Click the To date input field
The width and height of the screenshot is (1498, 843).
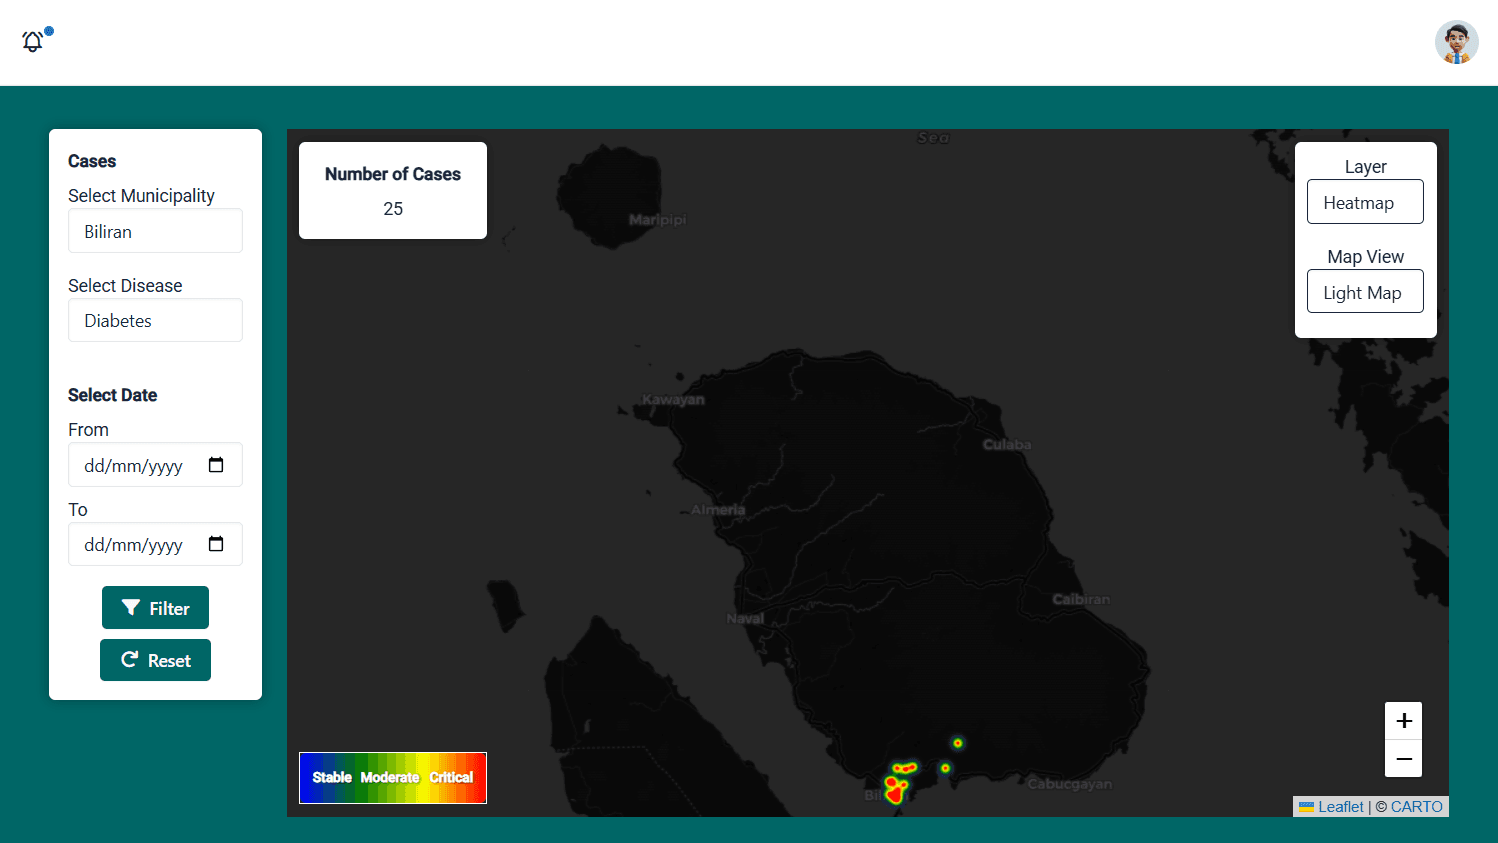point(155,544)
